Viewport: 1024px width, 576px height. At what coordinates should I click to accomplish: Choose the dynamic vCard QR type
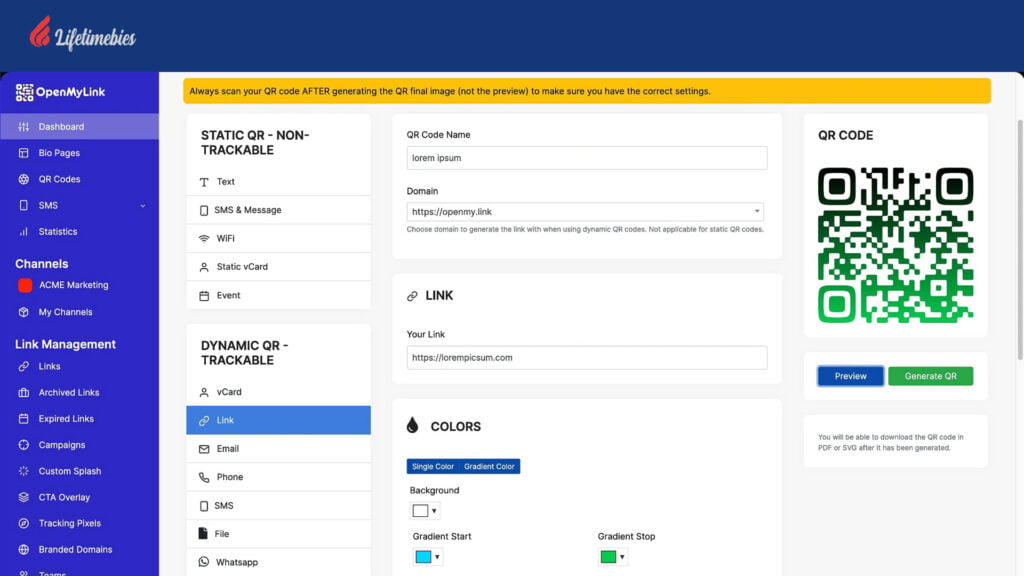278,392
